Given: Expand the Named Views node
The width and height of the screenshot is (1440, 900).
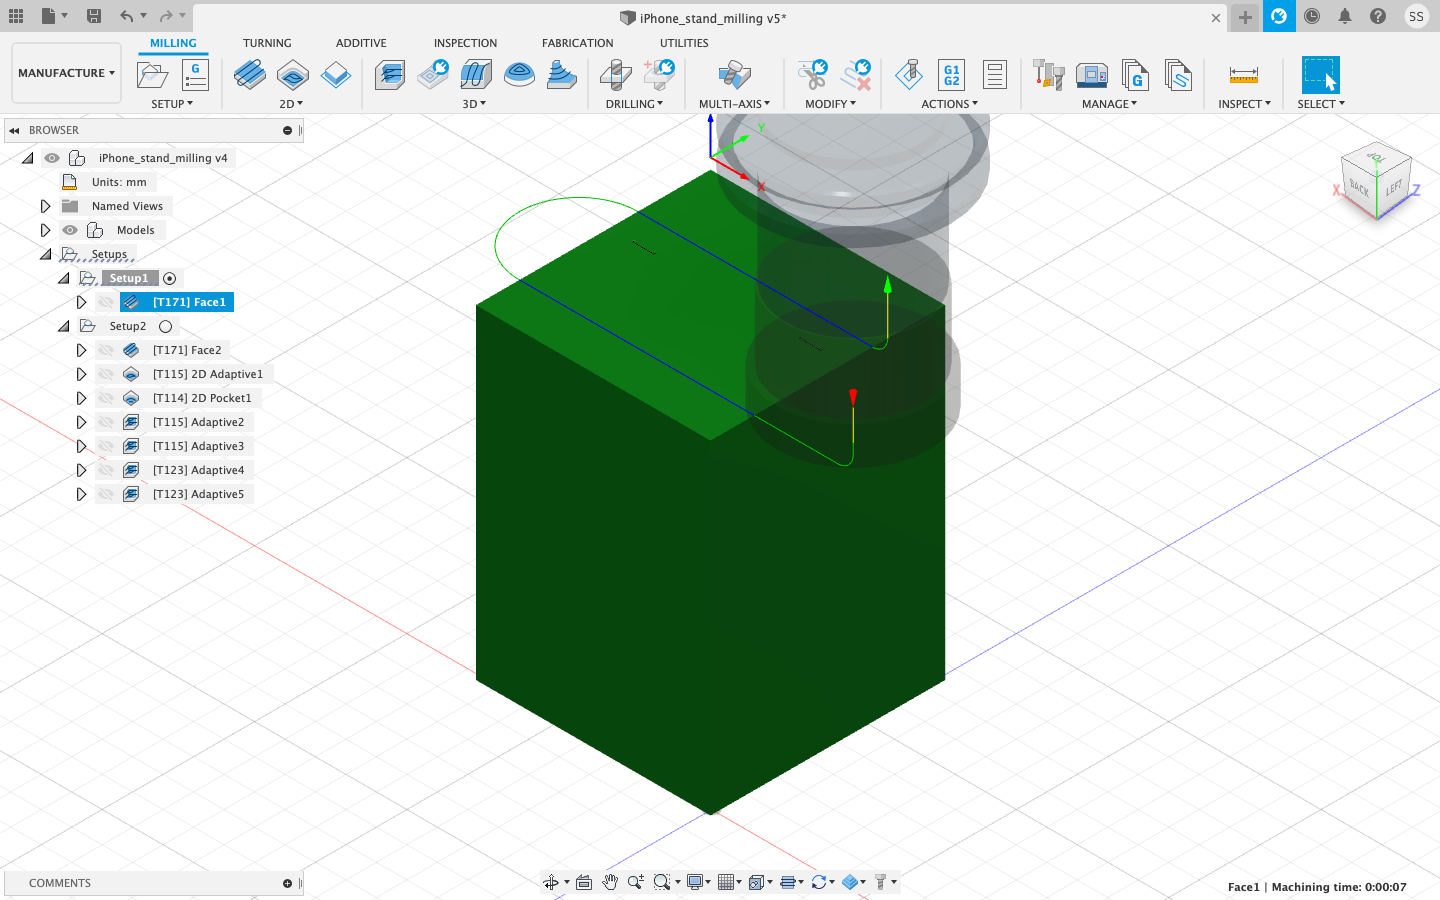Looking at the screenshot, I should coord(45,206).
